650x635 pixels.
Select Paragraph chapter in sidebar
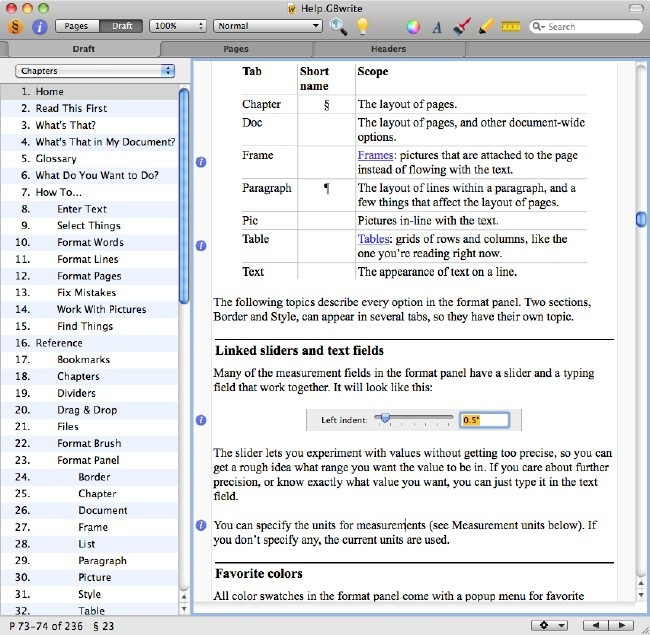coord(90,561)
